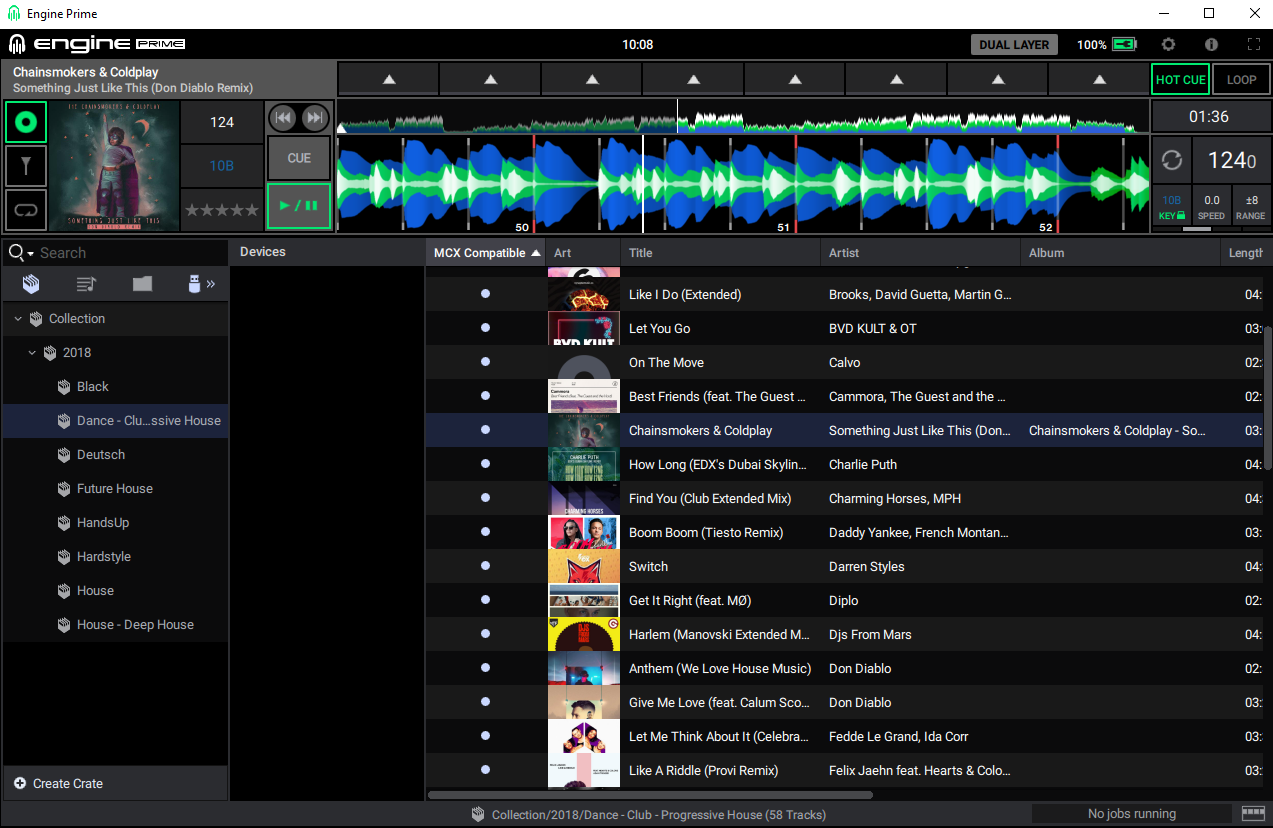Expand more sources with the double chevron
Screen dimensions: 1273x828
211,284
